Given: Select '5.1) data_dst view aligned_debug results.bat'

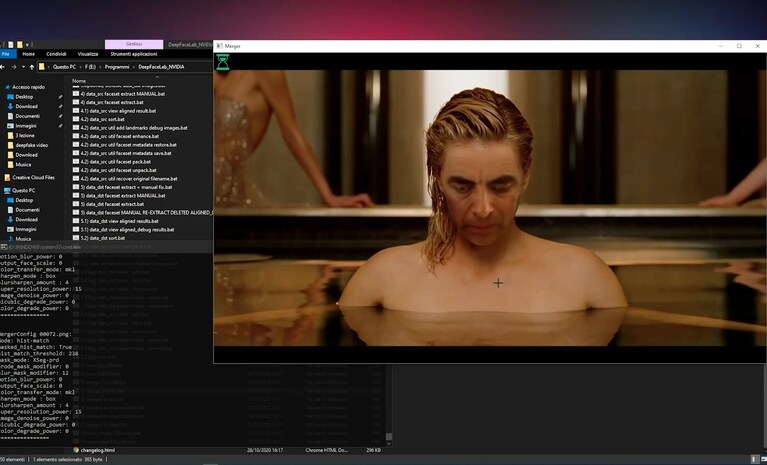Looking at the screenshot, I should (x=123, y=229).
